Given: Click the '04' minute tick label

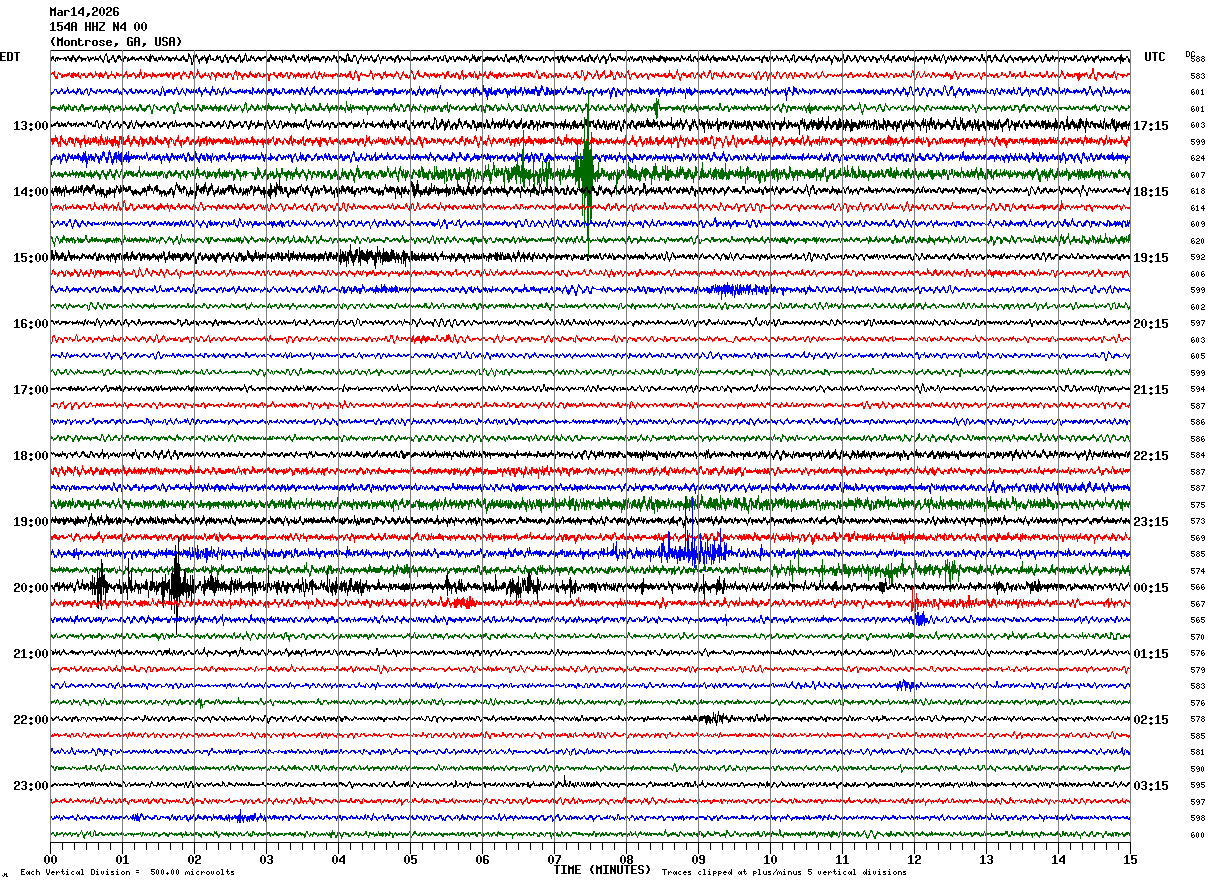Looking at the screenshot, I should click(338, 859).
